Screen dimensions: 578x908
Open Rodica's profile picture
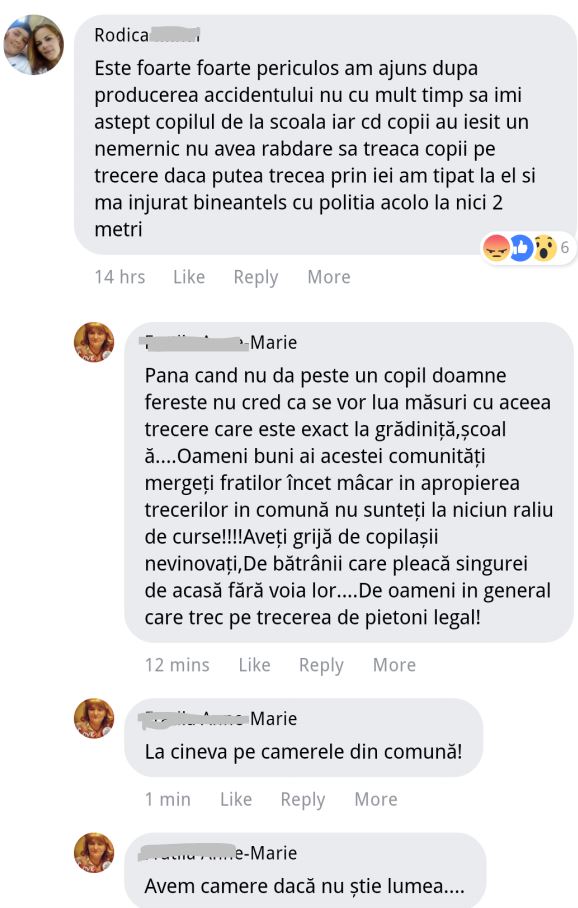pos(34,45)
